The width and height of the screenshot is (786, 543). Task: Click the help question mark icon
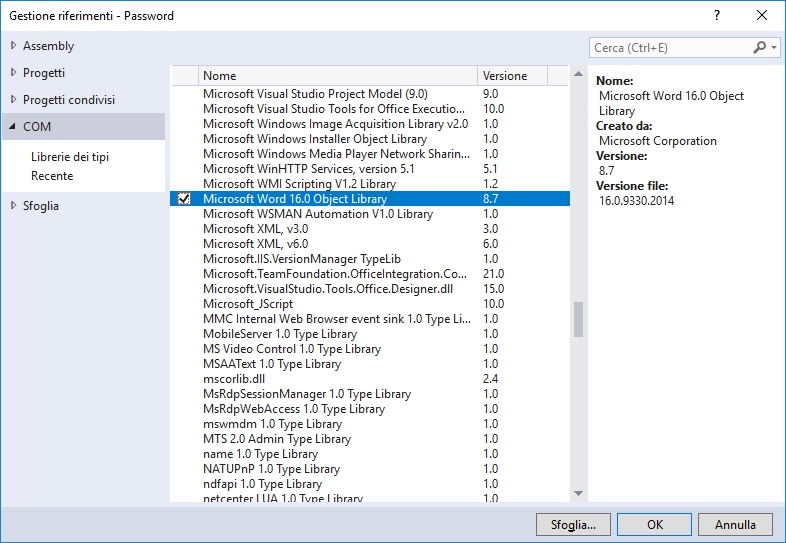coord(717,16)
